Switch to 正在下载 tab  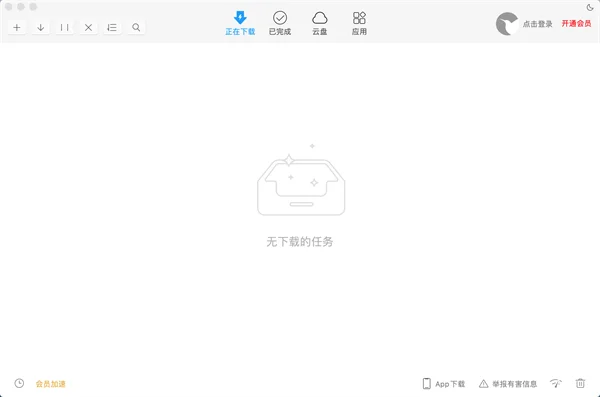click(x=240, y=23)
